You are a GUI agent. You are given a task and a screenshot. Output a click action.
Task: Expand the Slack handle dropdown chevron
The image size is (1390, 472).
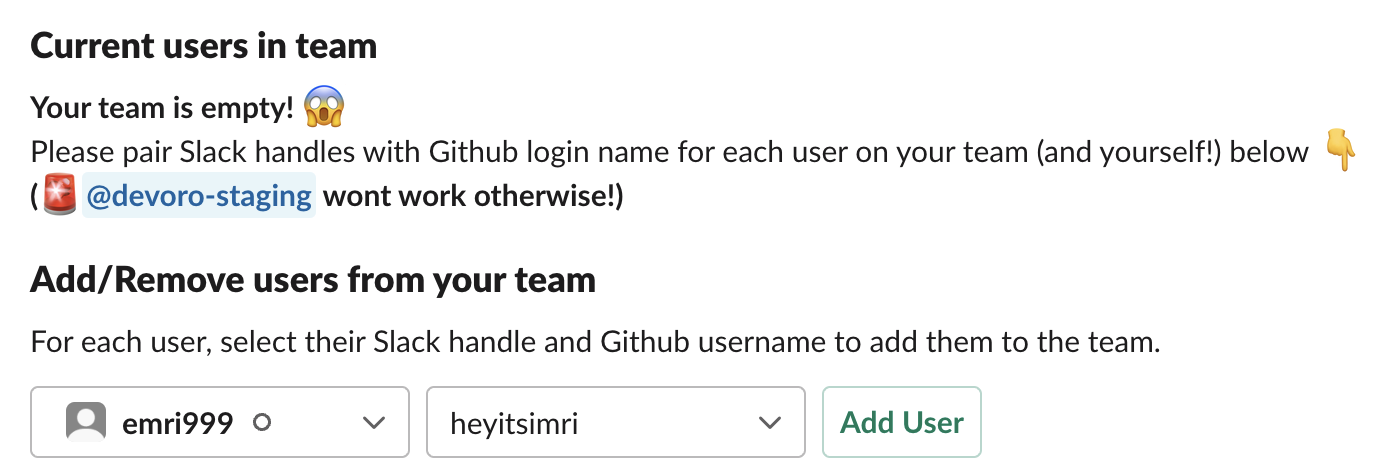coord(373,423)
